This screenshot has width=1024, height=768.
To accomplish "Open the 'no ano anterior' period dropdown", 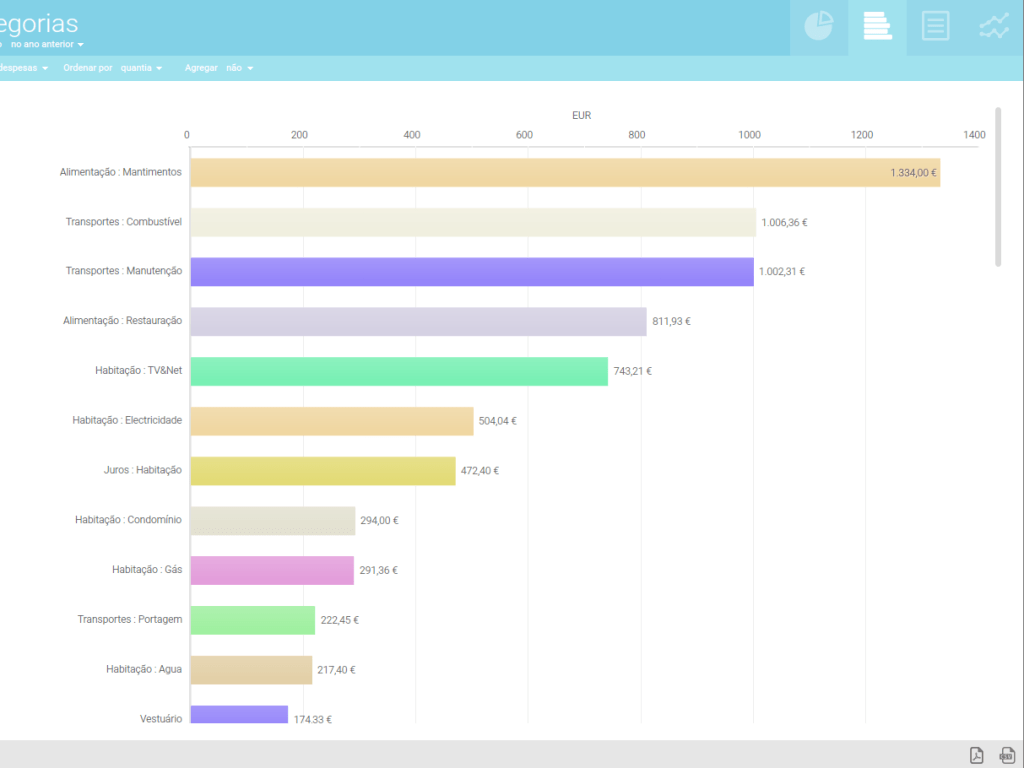I will [x=47, y=45].
